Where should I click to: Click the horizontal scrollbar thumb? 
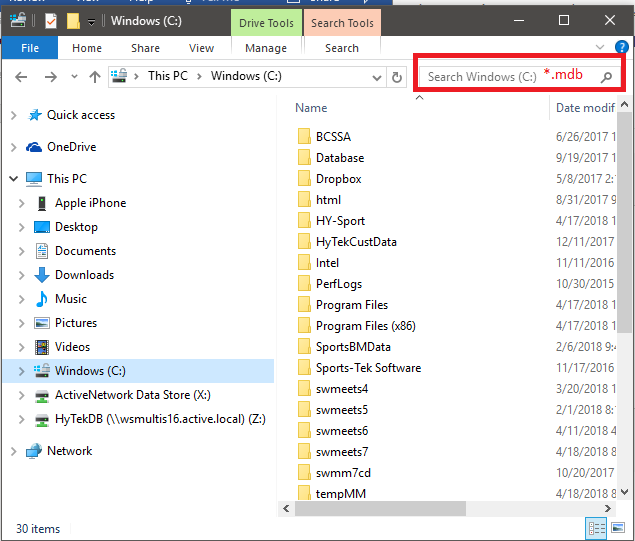(380, 508)
